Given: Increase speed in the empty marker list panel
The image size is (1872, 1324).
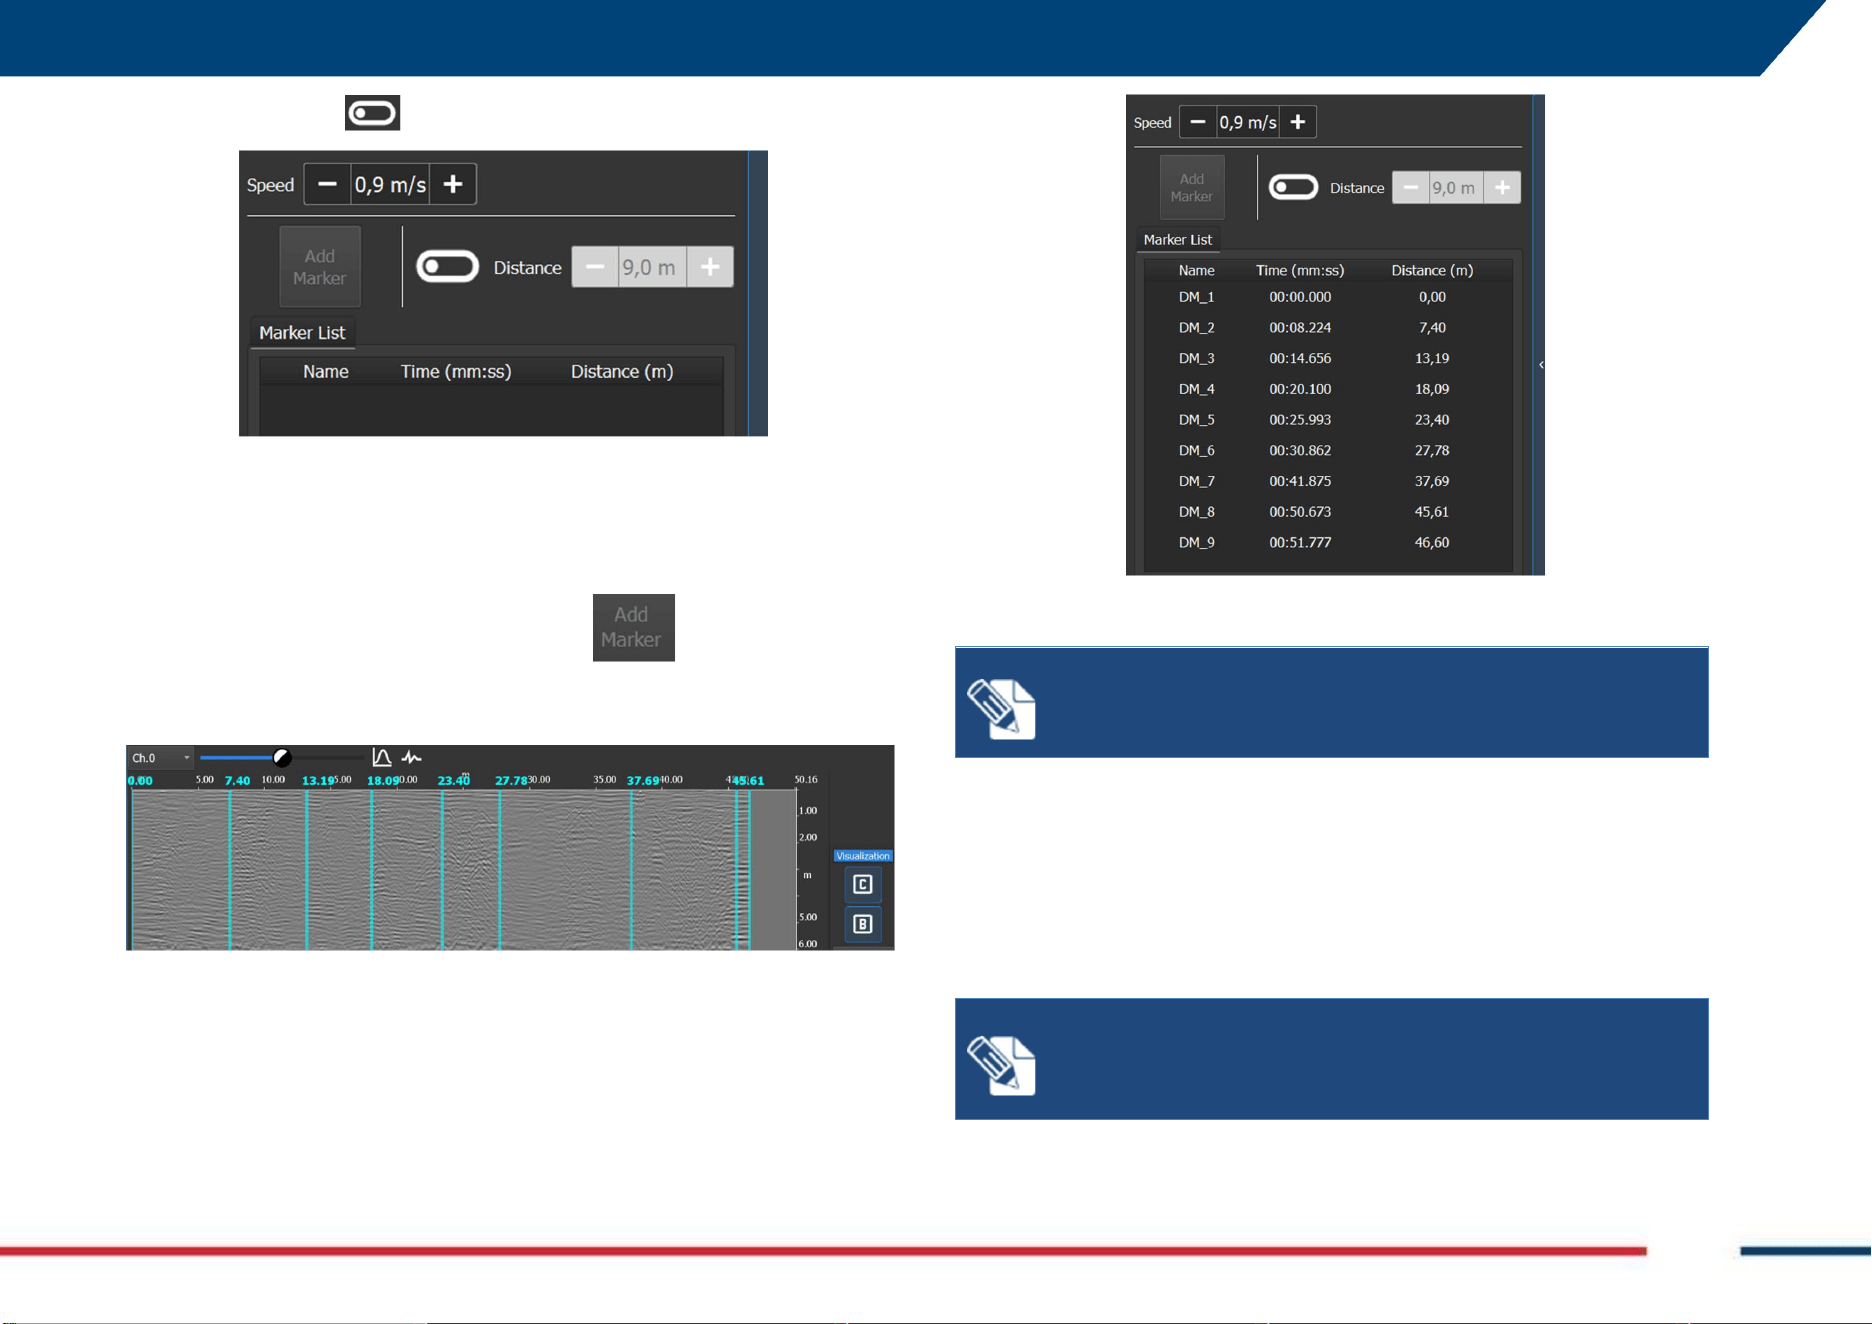Looking at the screenshot, I should [453, 185].
